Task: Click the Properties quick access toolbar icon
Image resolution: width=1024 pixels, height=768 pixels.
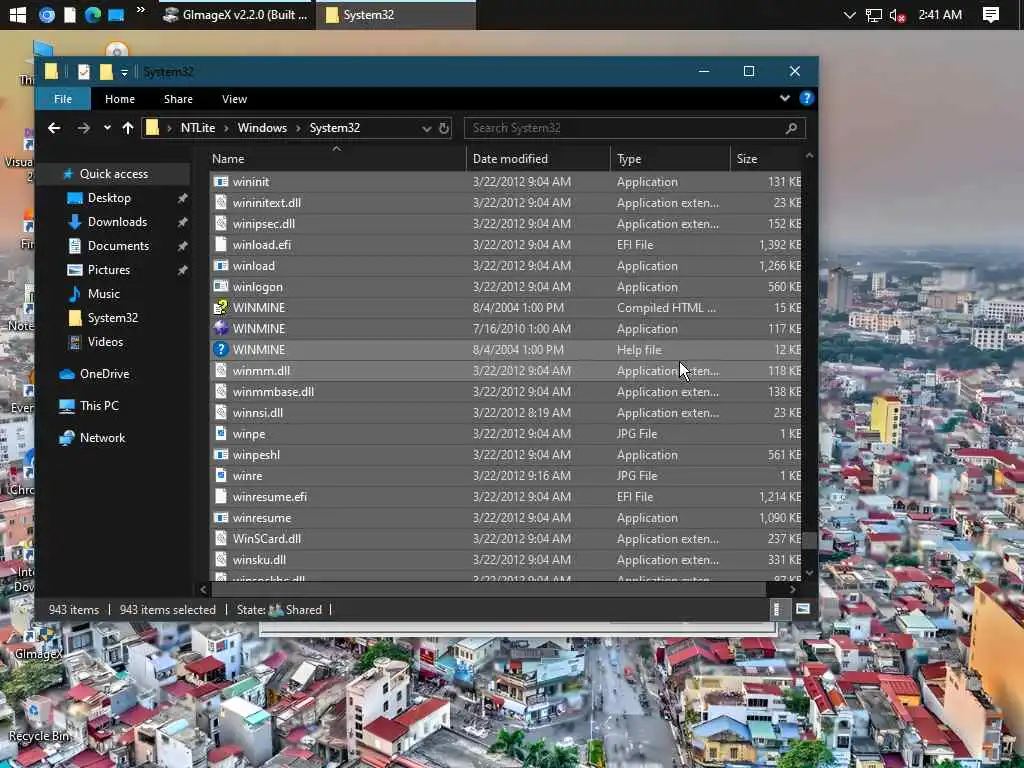Action: (x=84, y=72)
